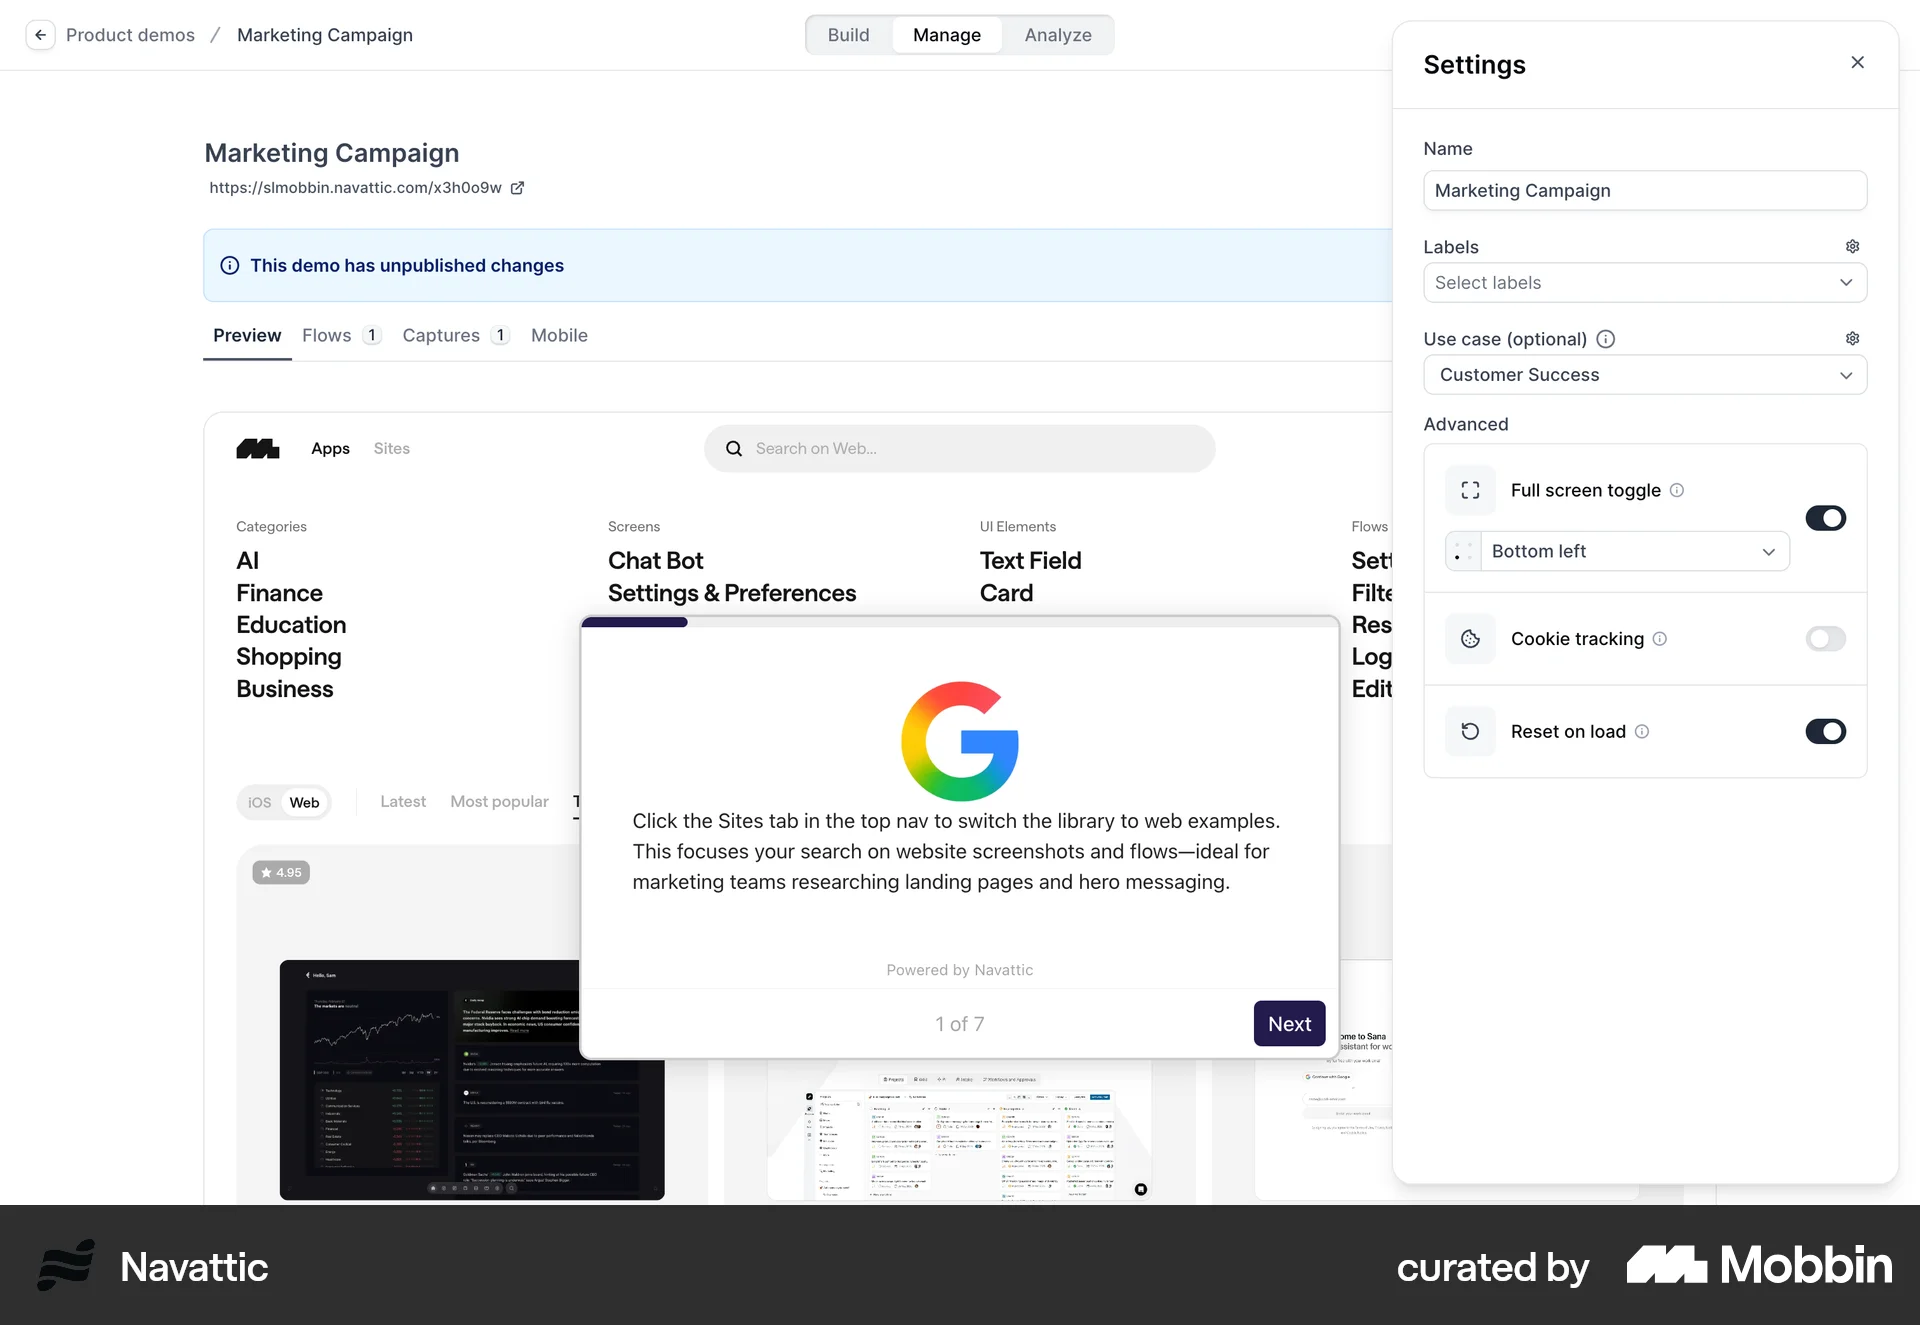Click the Use case gear icon
Screen dimensions: 1920x1325
click(x=1852, y=338)
